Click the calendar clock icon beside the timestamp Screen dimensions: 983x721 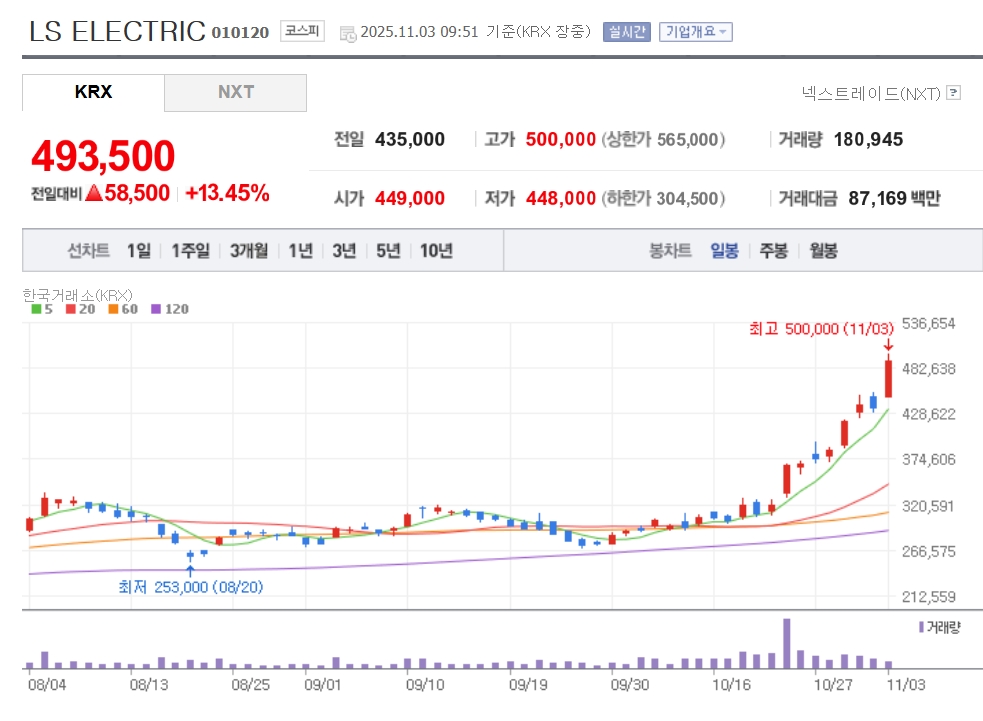pyautogui.click(x=347, y=34)
